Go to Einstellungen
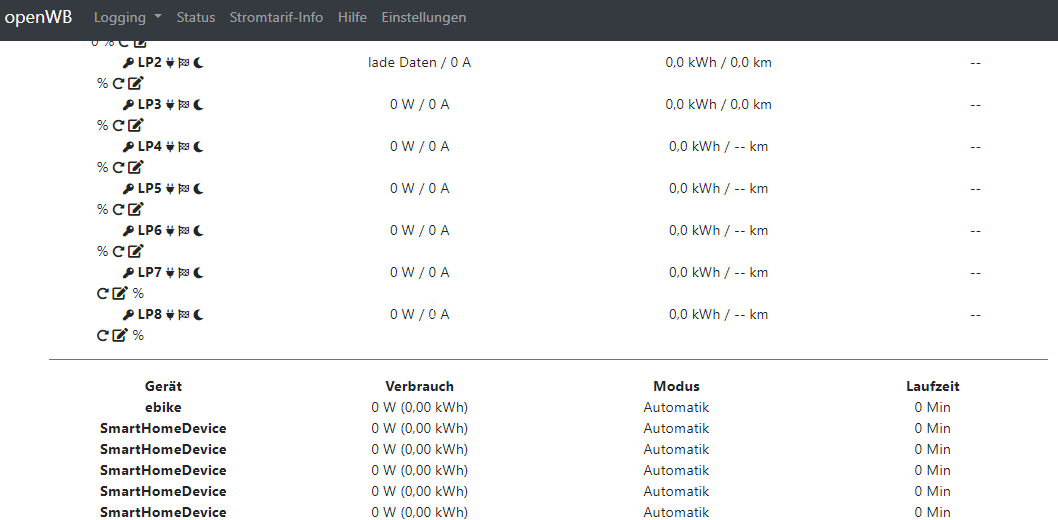The image size is (1058, 520). 424,18
